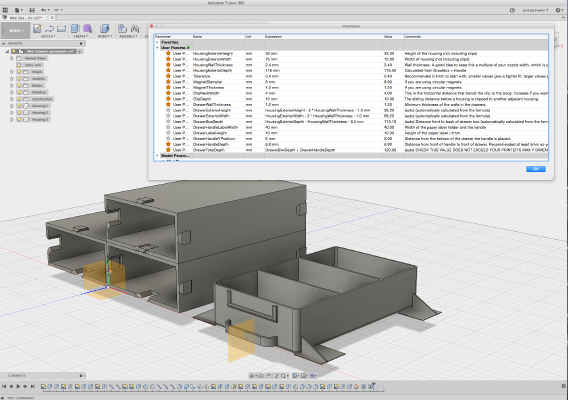
Task: Click the Save disk icon
Action: point(32,10)
